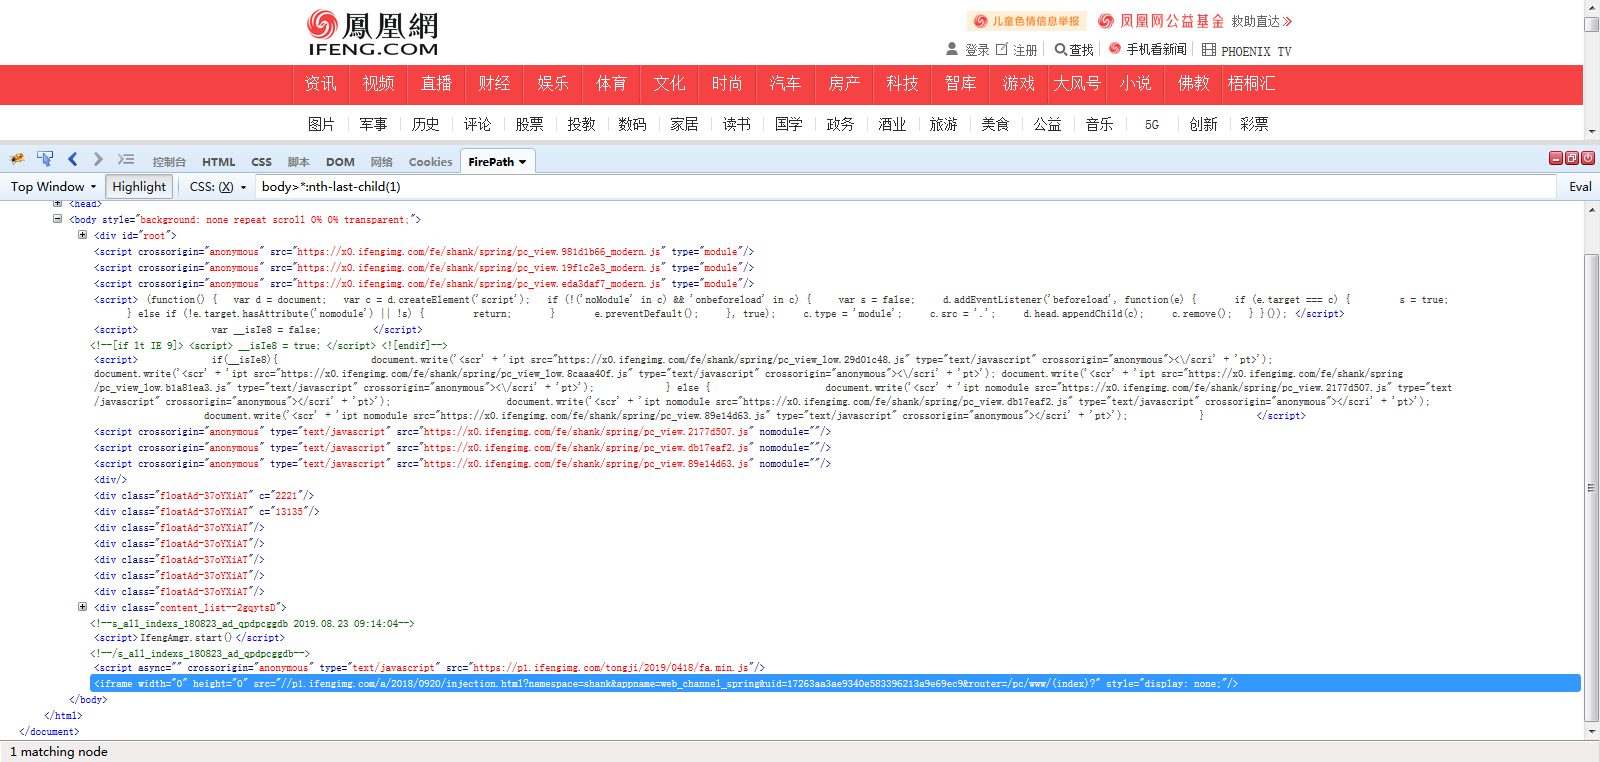Minimize the Firebug panel with red button
Viewport: 1600px width, 762px height.
tap(1556, 158)
